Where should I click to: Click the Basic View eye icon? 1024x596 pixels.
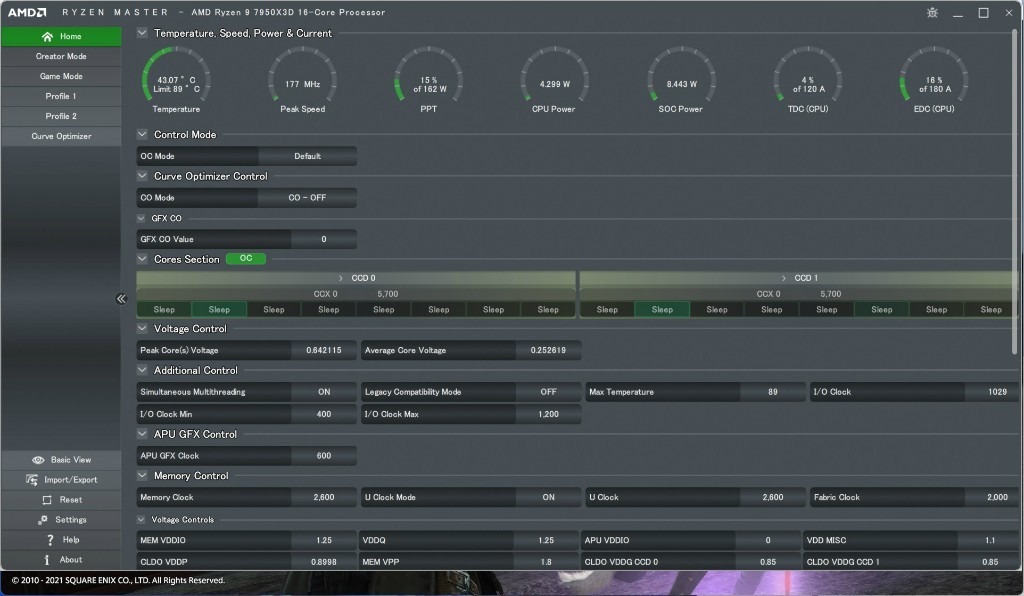click(x=38, y=460)
